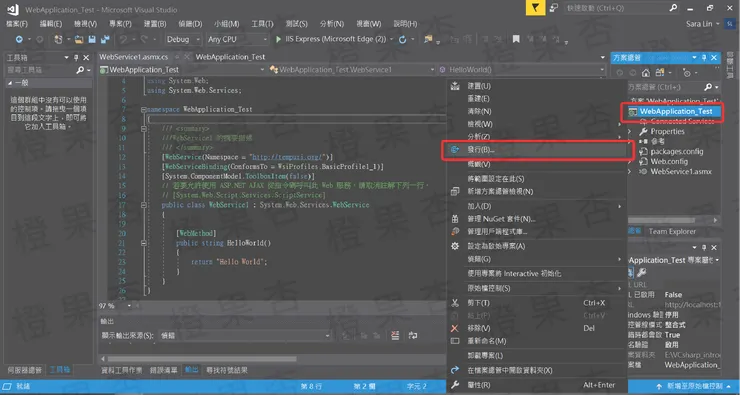Open the 伺服器總管 tab at bottom left
740x395 pixels.
click(25, 370)
